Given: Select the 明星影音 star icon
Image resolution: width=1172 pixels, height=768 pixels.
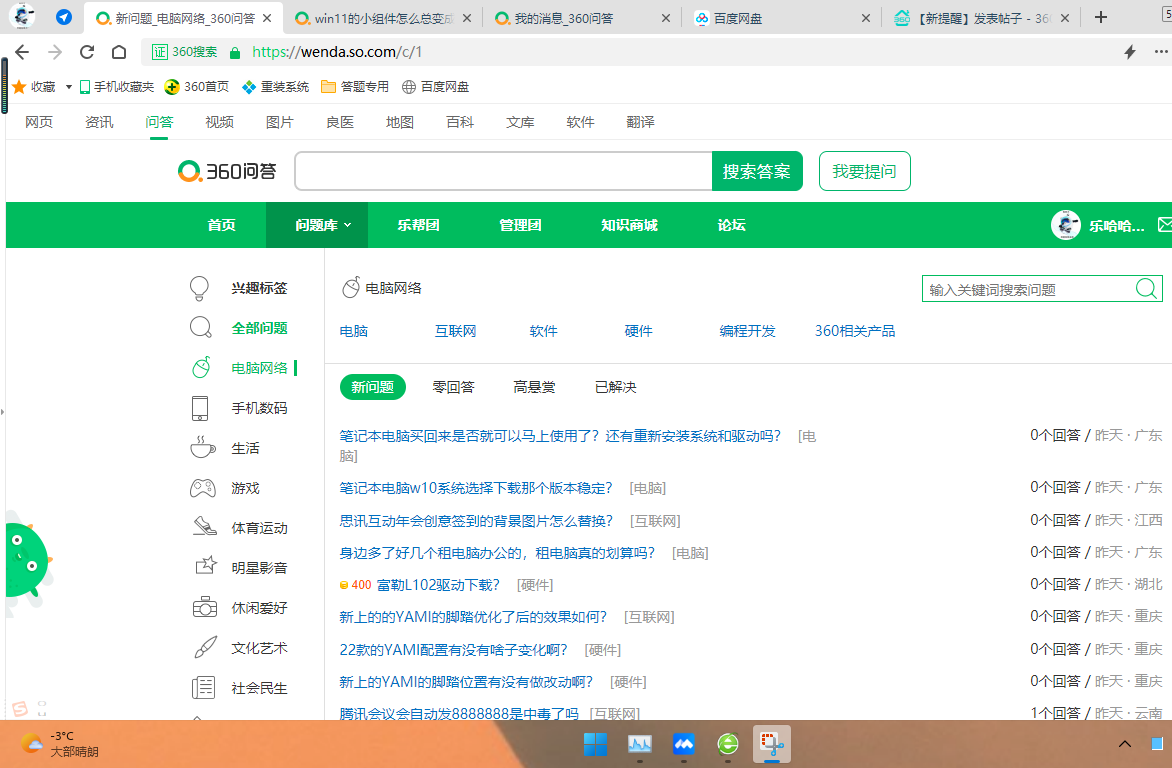Looking at the screenshot, I should (206, 566).
